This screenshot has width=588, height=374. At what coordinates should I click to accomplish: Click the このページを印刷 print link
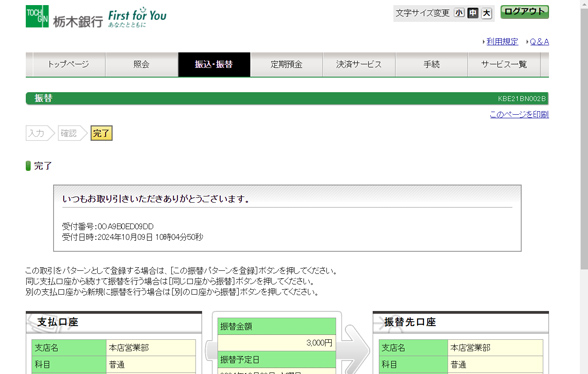[519, 114]
